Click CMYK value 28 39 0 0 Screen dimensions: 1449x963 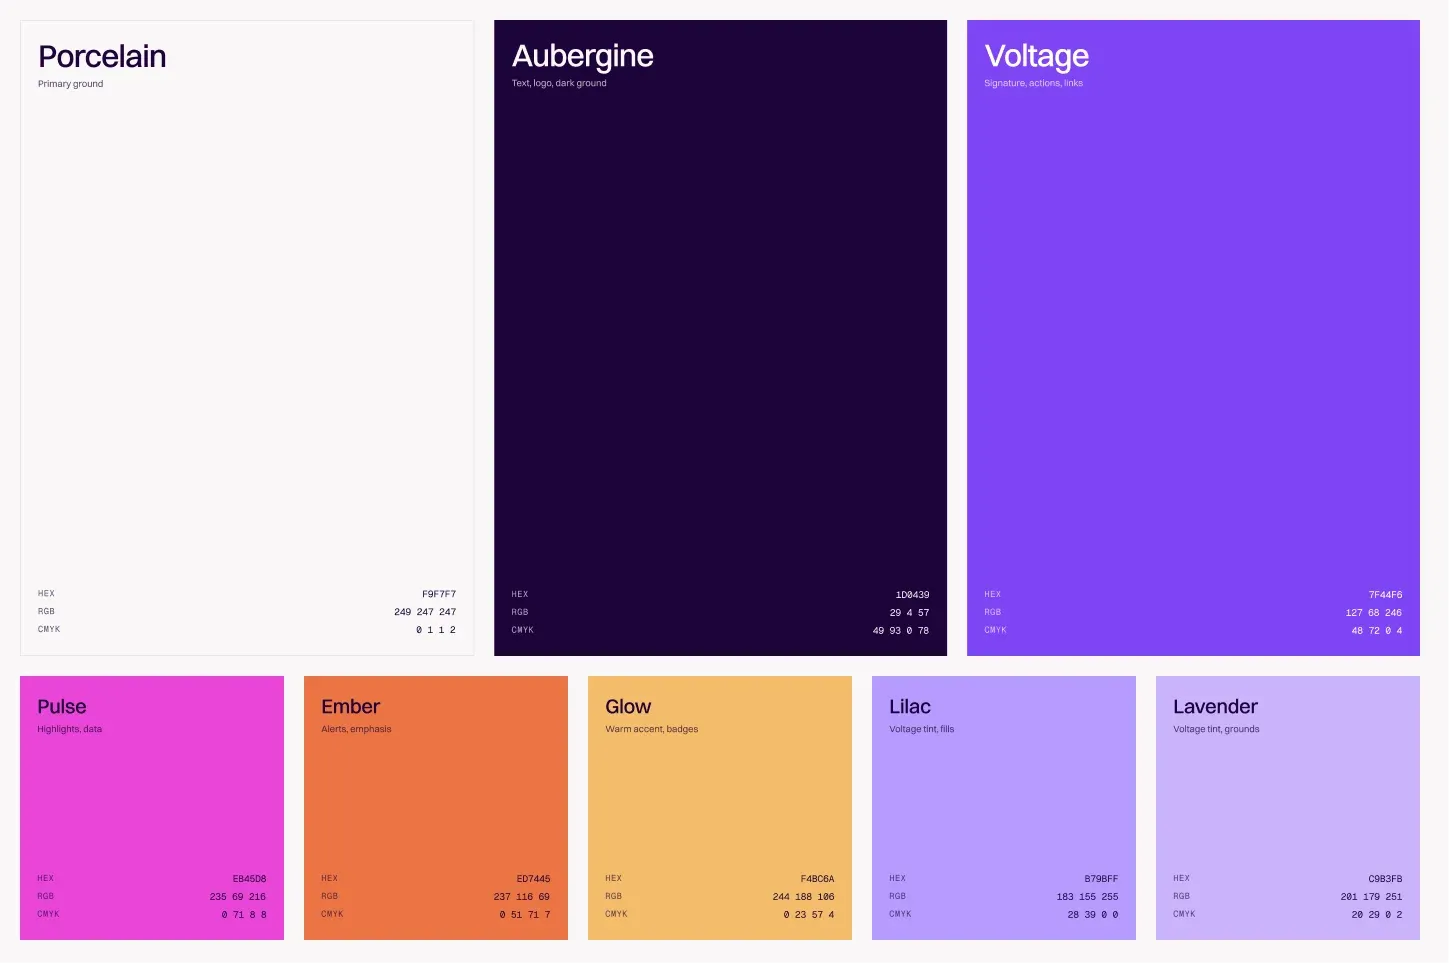1093,915
